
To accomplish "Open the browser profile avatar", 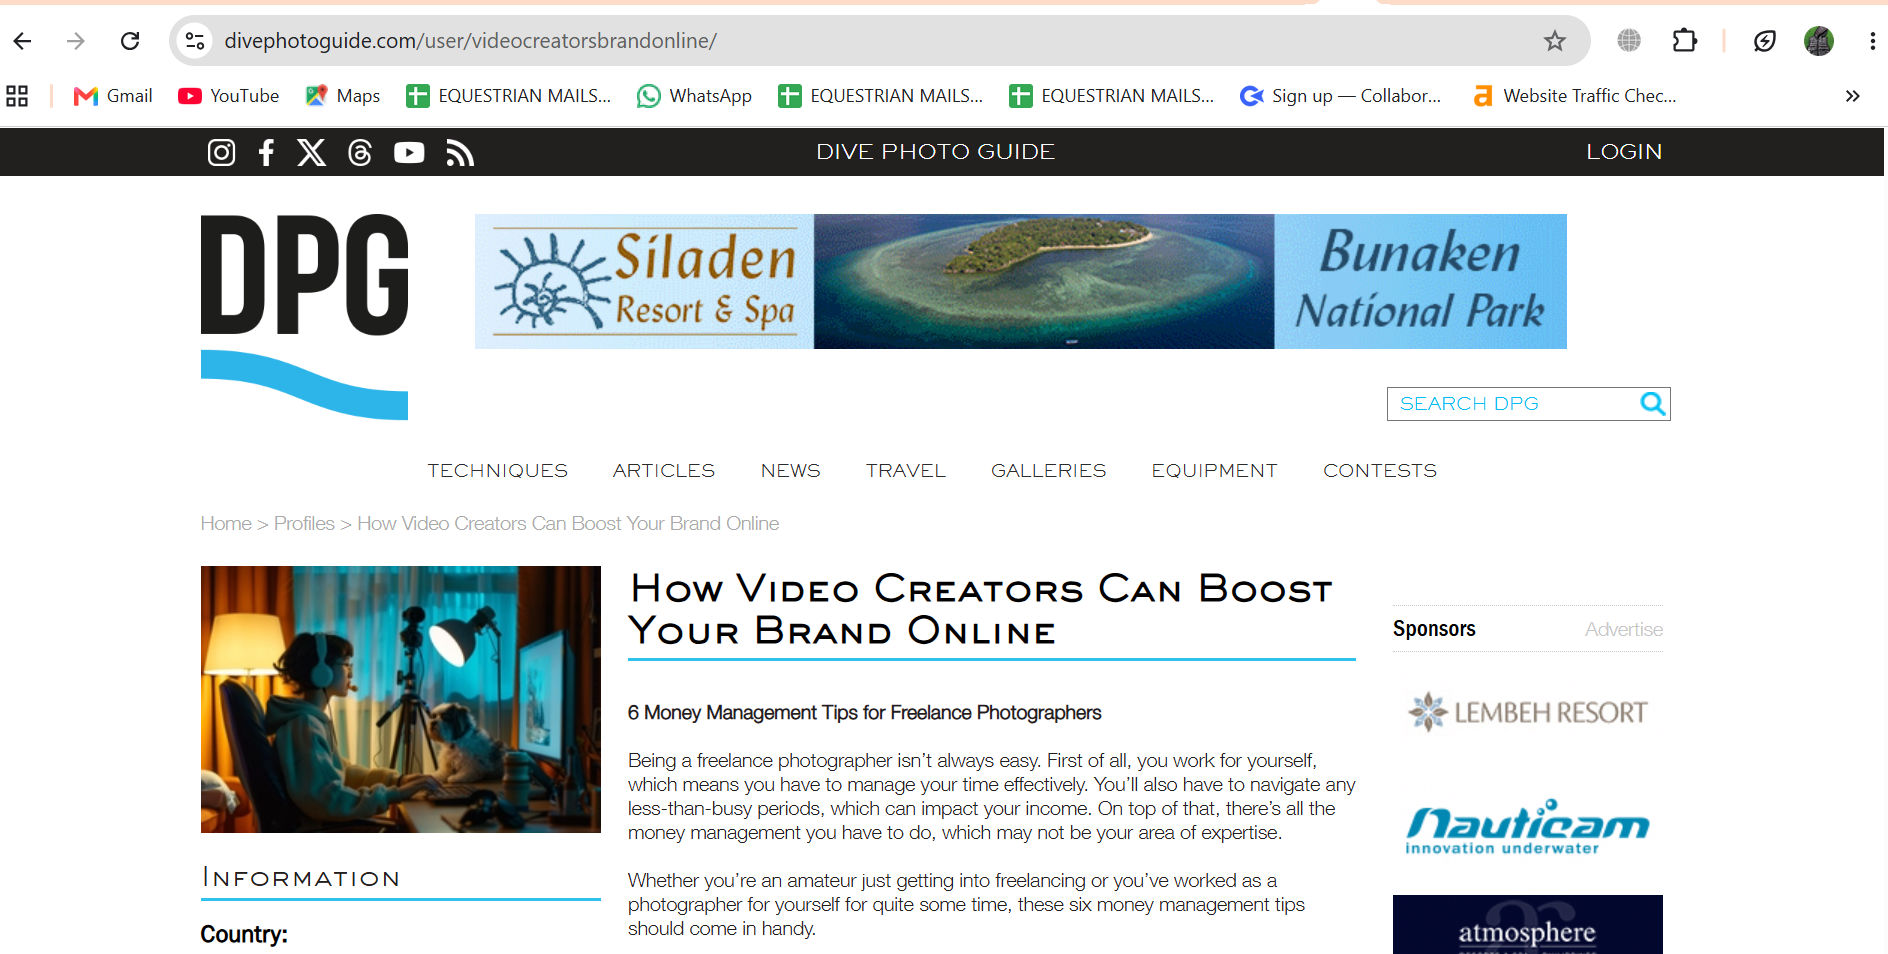I will [x=1819, y=41].
